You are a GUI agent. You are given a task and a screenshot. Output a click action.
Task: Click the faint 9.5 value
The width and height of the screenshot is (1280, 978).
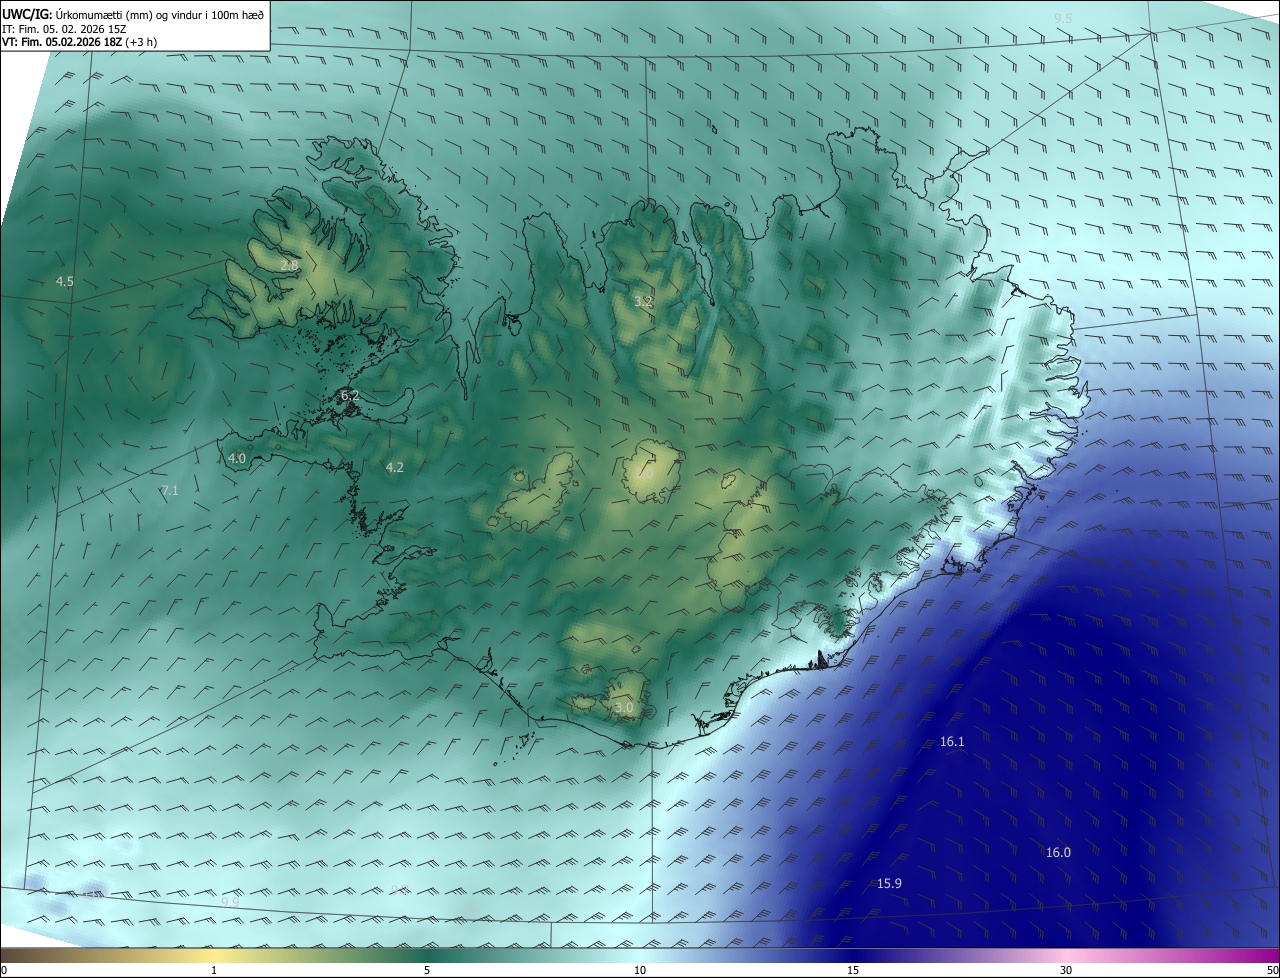click(1063, 19)
